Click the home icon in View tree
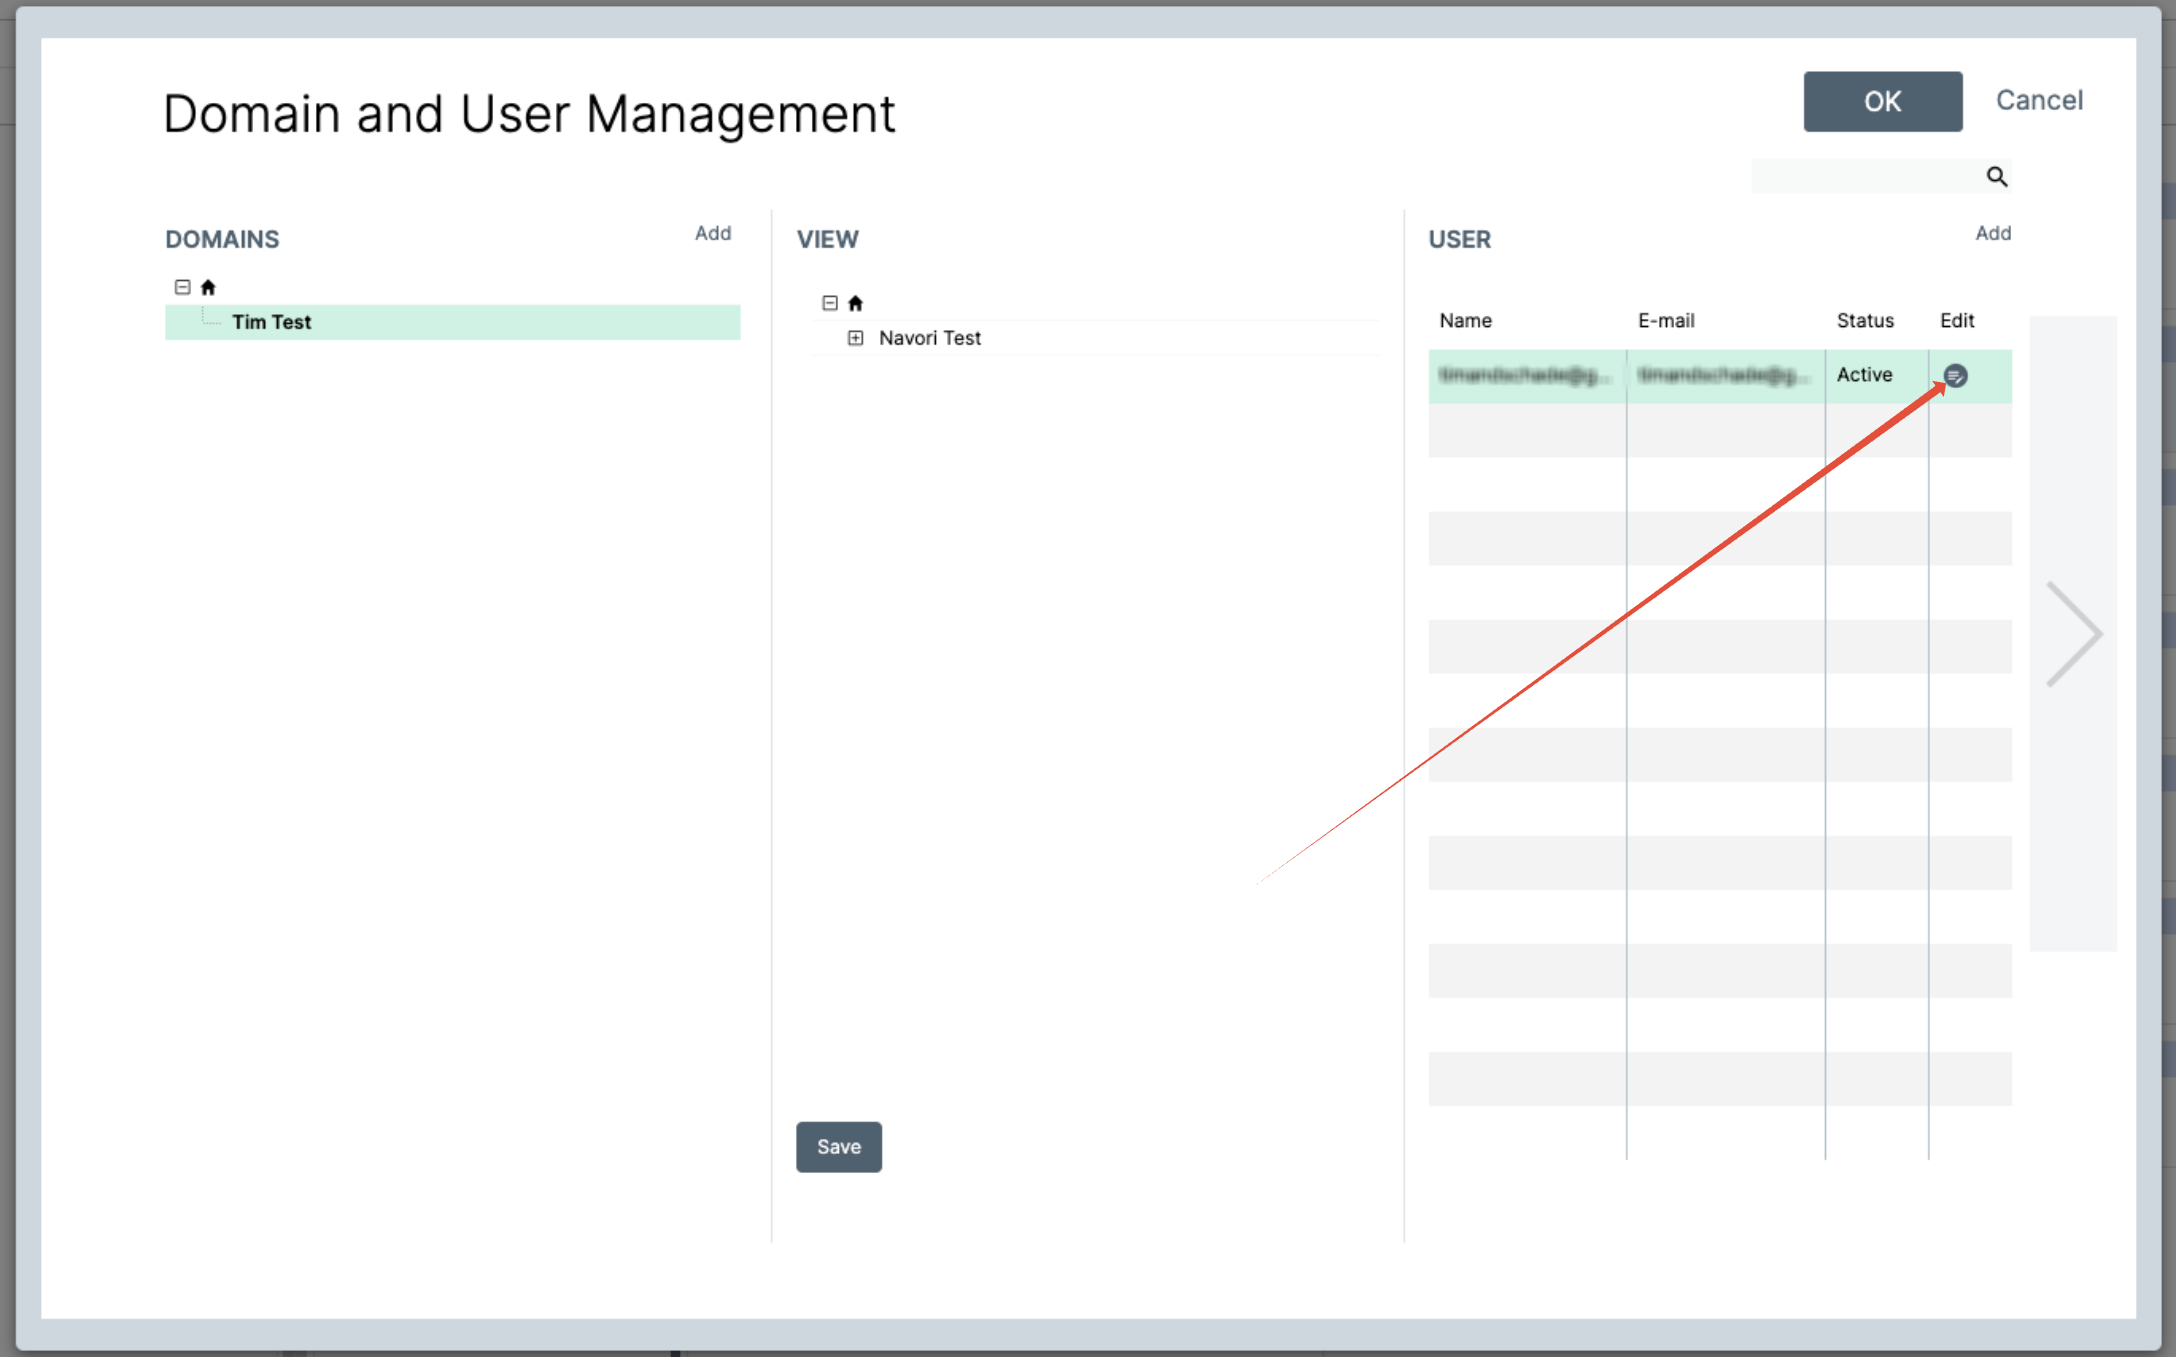 click(x=855, y=303)
